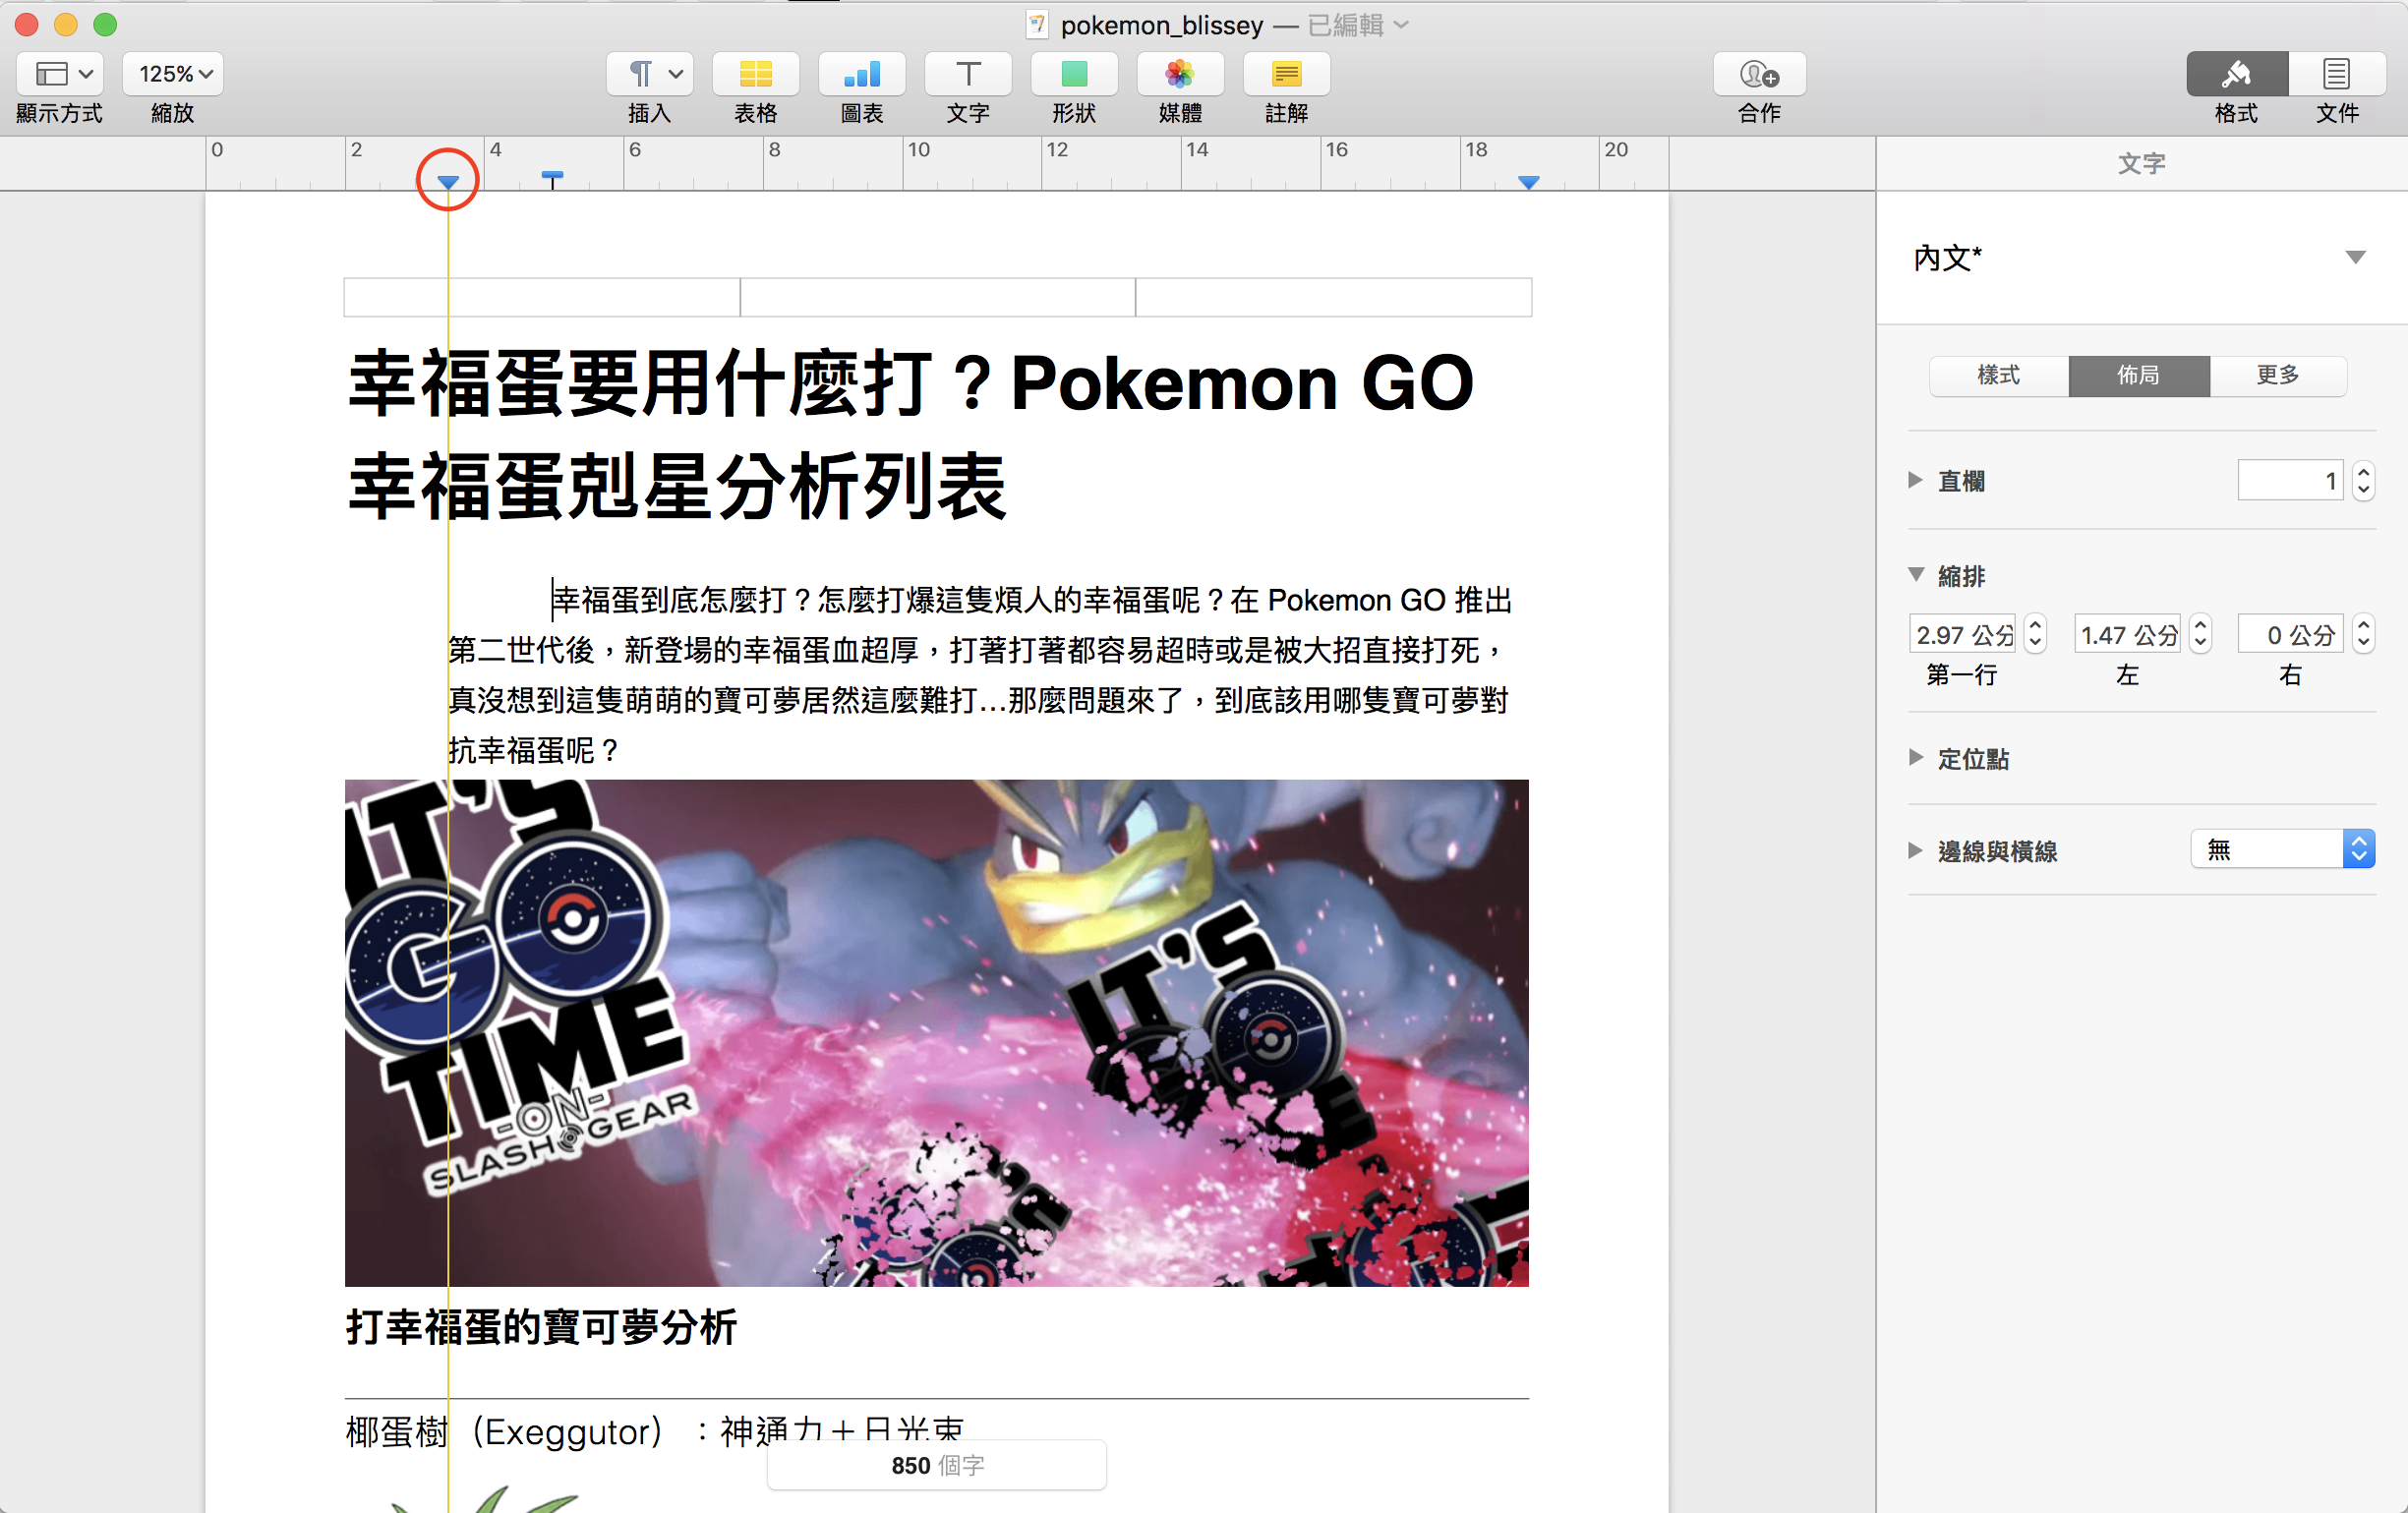Image resolution: width=2408 pixels, height=1513 pixels.
Task: Open the 媒體 media icon
Action: click(x=1180, y=74)
